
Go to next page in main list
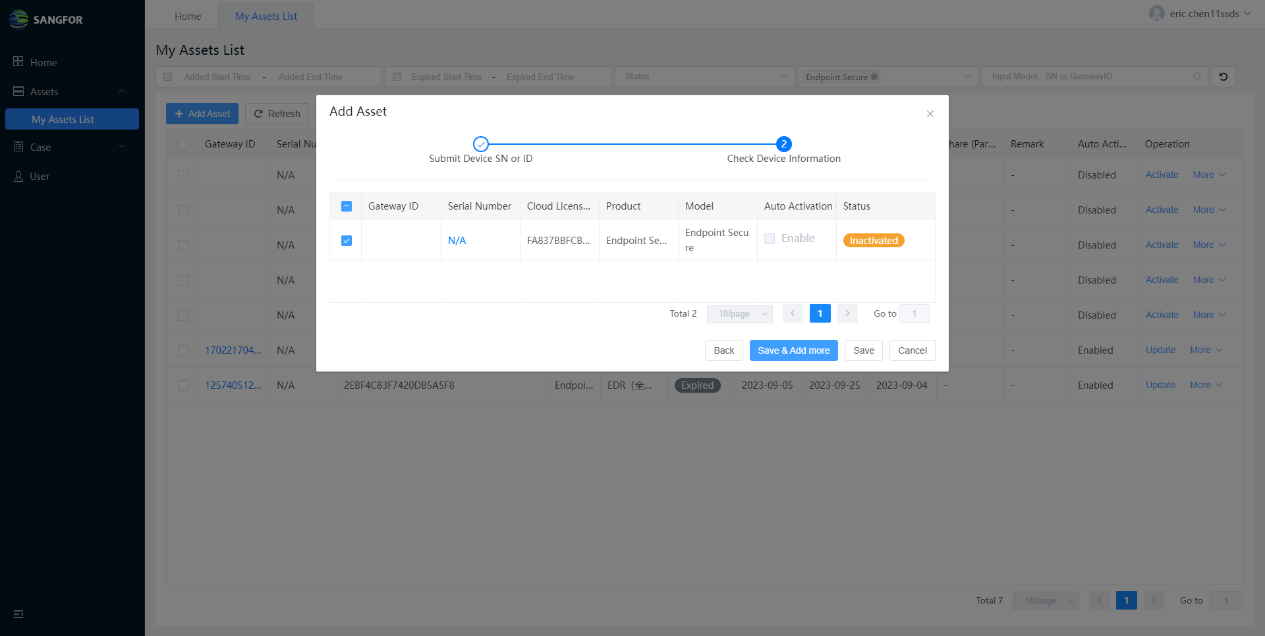click(x=1153, y=601)
